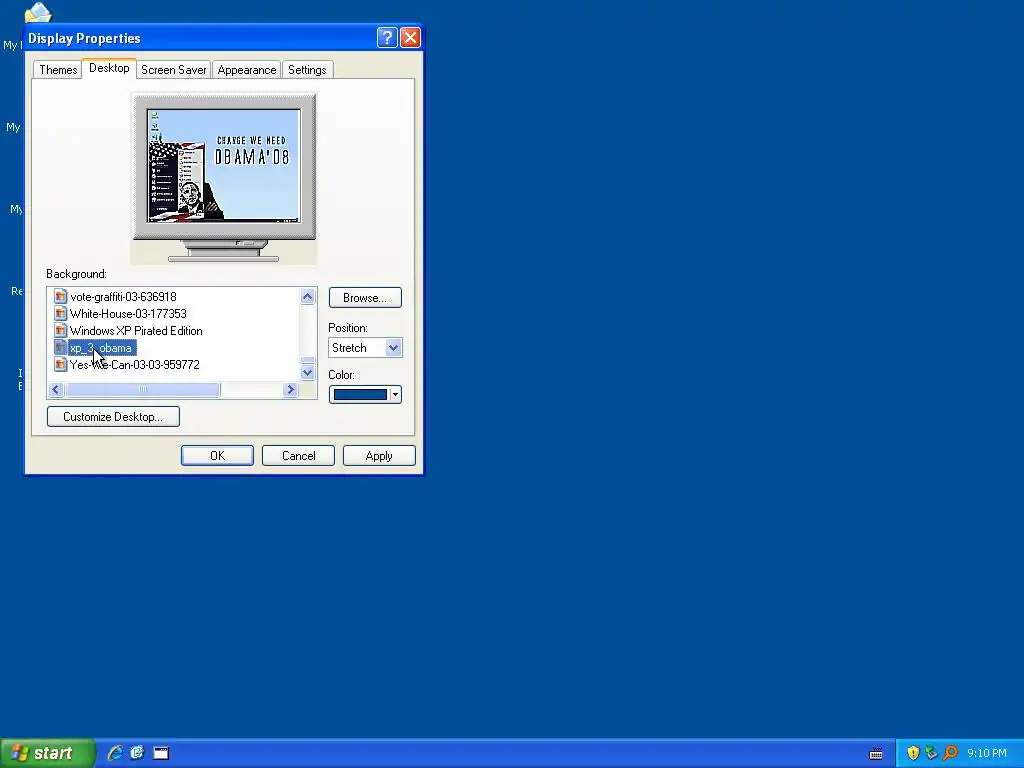
Task: Open the Settings tab
Action: click(x=307, y=70)
